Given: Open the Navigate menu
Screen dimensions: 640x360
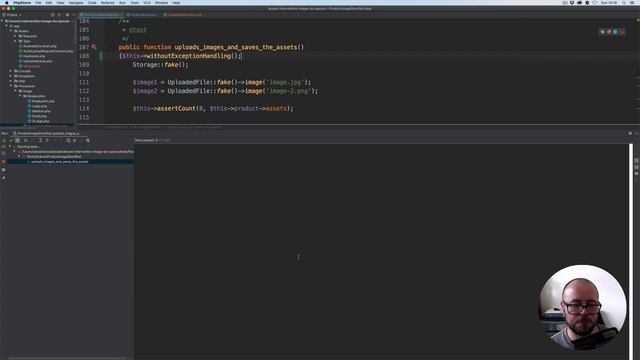Looking at the screenshot, I should [76, 2].
